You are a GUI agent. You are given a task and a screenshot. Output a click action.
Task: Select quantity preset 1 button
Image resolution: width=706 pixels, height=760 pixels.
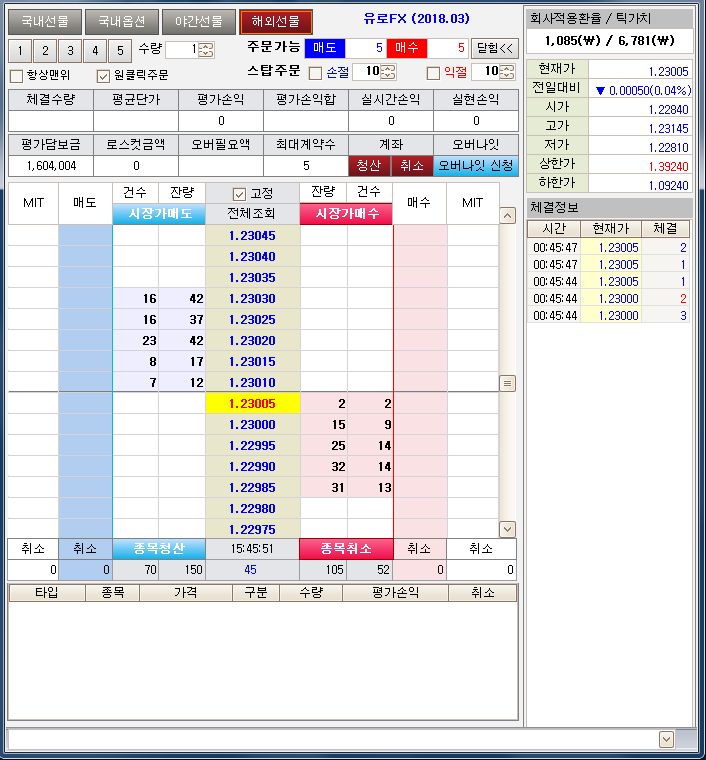click(x=20, y=50)
